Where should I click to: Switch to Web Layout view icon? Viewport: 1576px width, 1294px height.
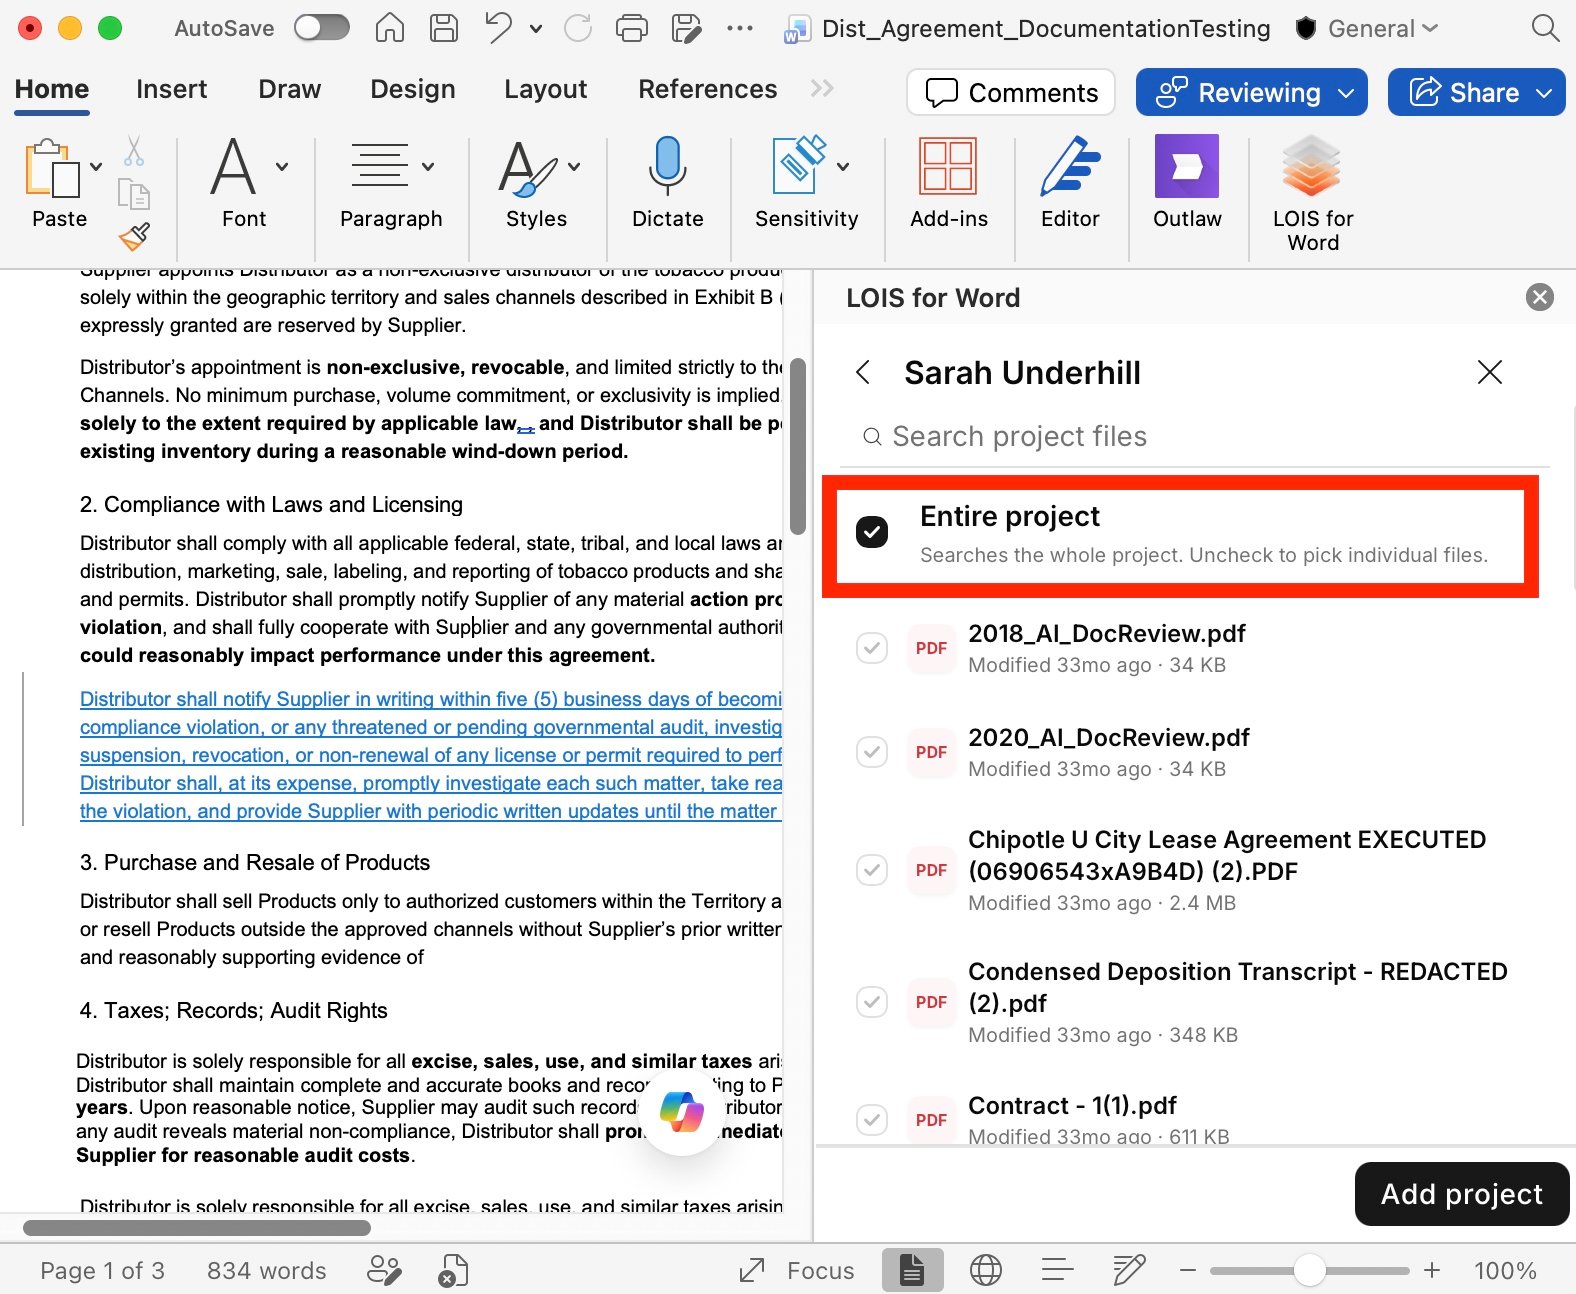point(986,1270)
